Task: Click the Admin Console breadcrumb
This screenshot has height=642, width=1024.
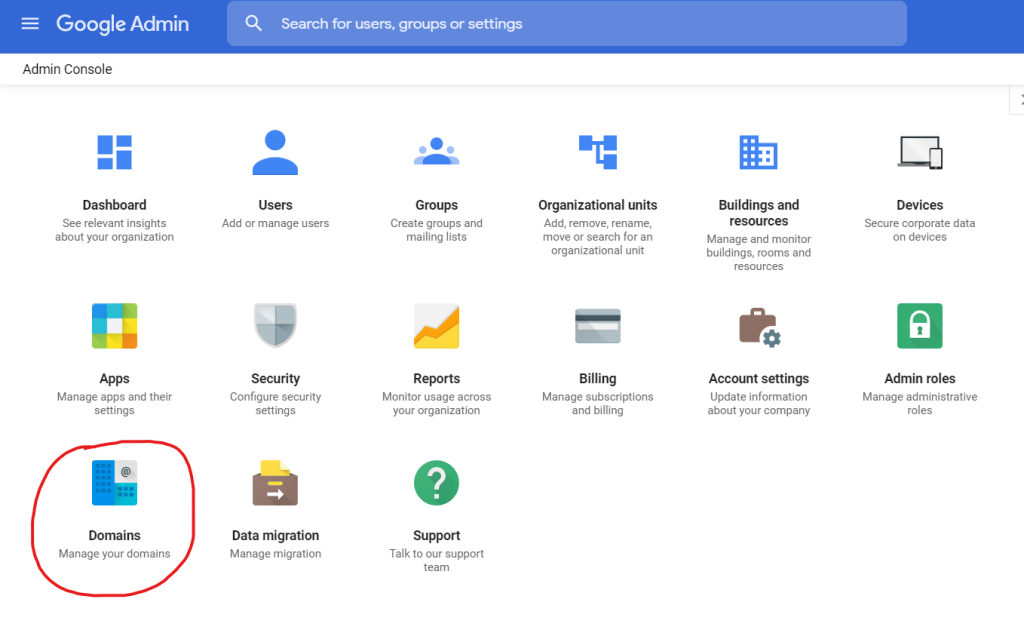Action: click(67, 69)
